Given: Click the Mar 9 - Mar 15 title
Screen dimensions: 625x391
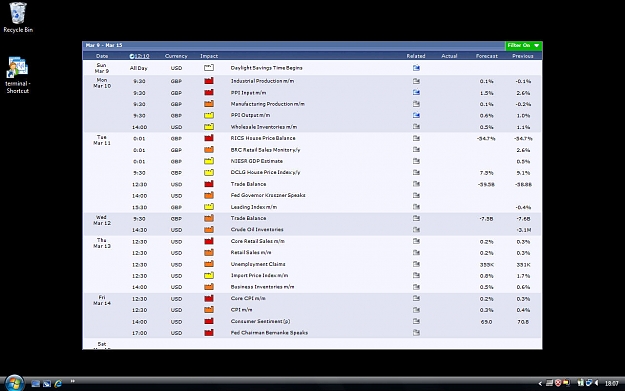Looking at the screenshot, I should (x=104, y=45).
